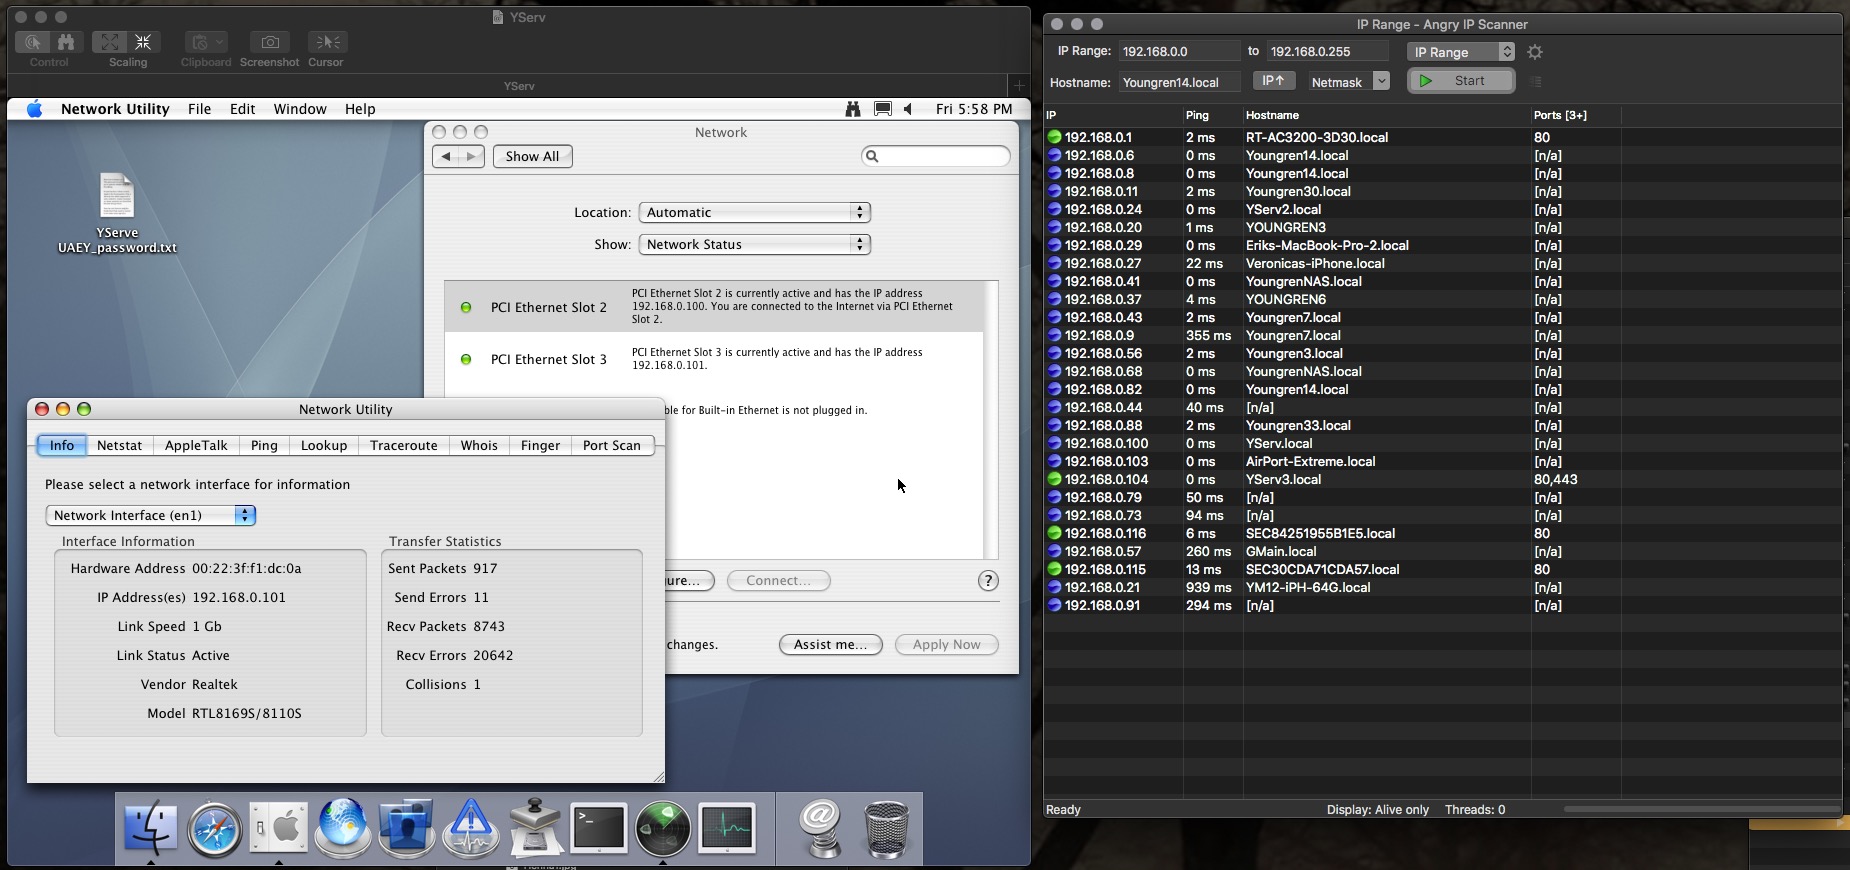The height and width of the screenshot is (870, 1850).
Task: Switch to observe mode binoculars toggle
Action: coord(66,42)
